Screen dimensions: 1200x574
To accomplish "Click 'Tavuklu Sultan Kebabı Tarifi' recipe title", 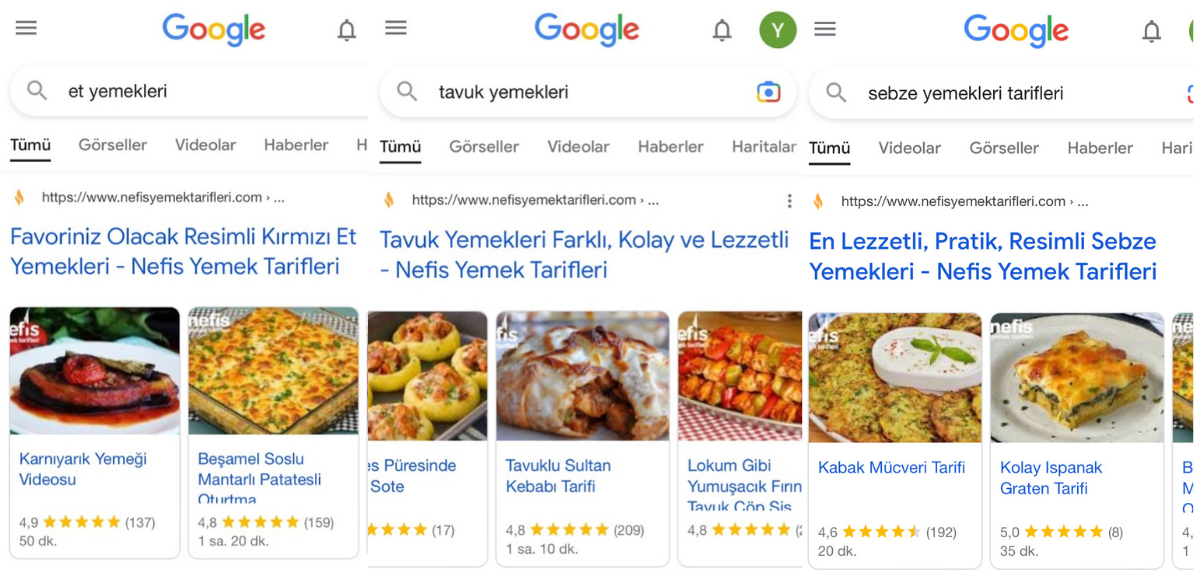I will [557, 476].
